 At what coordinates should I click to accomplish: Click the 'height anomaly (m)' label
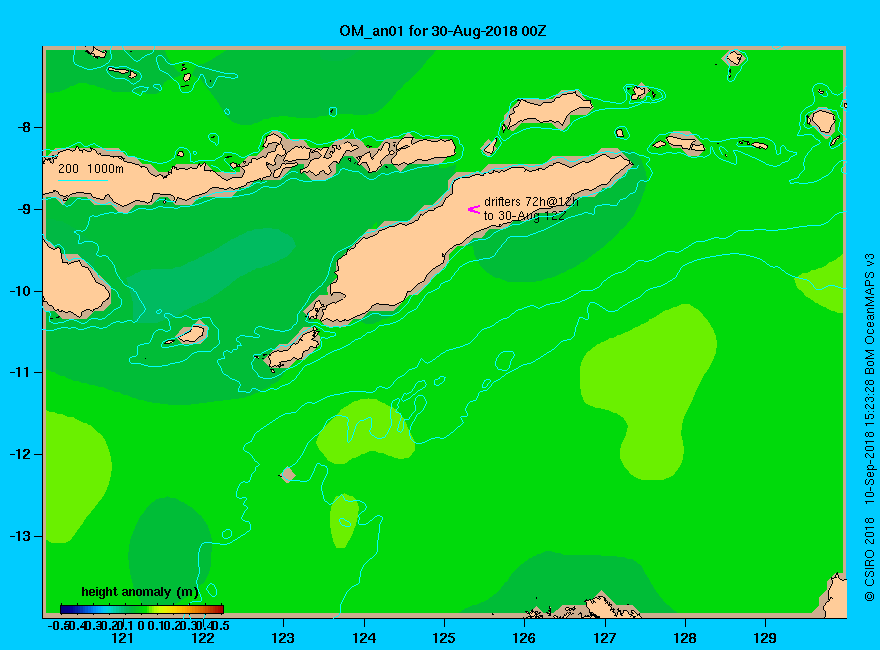140,592
